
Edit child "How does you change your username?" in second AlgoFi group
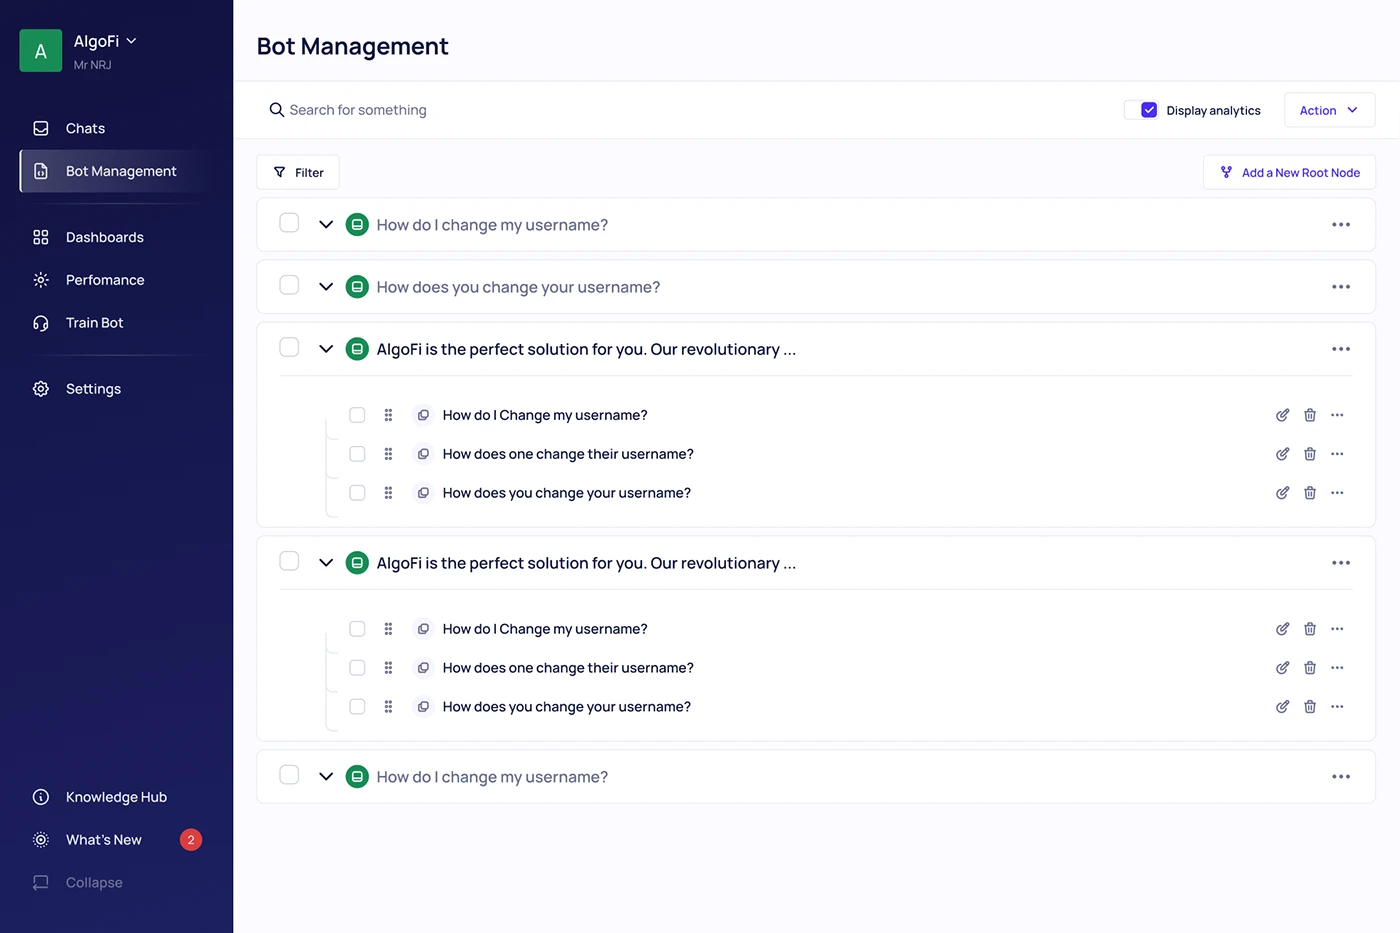pos(1282,707)
